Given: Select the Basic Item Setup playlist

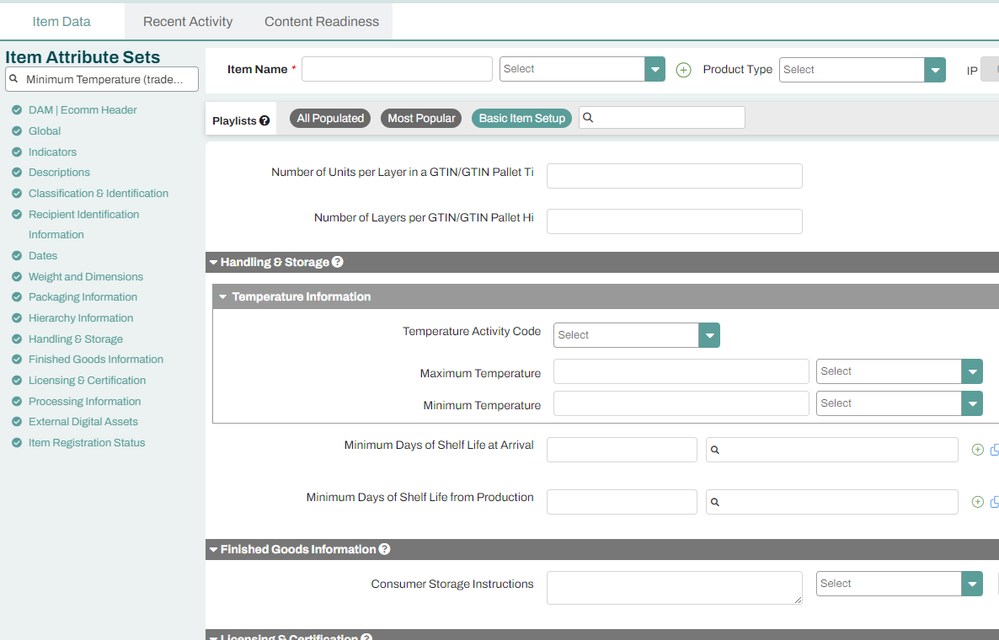Looking at the screenshot, I should tap(522, 118).
